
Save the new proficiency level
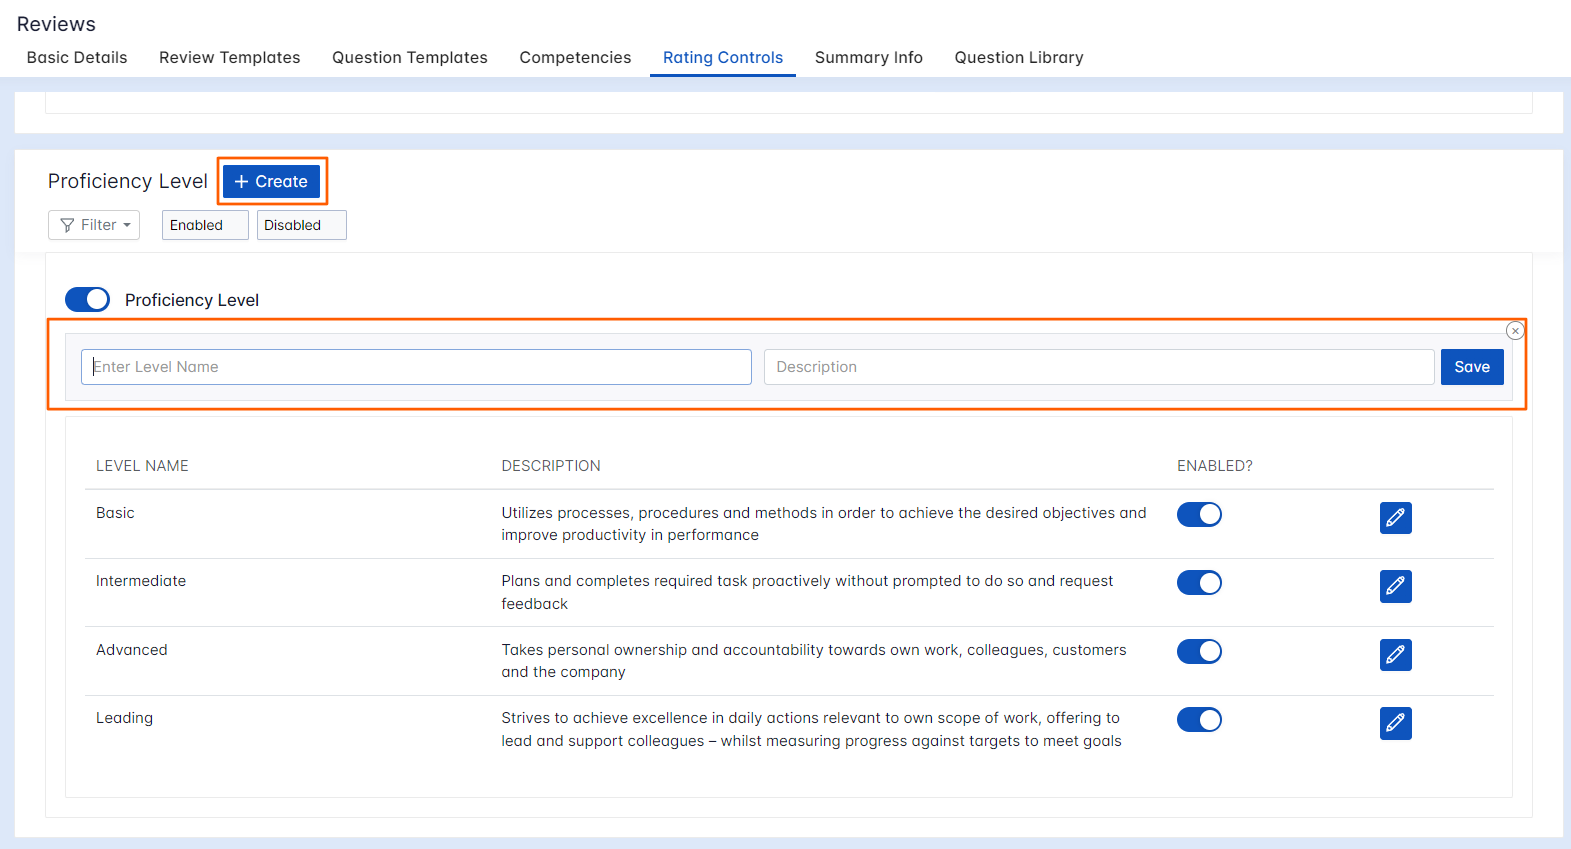coord(1471,367)
